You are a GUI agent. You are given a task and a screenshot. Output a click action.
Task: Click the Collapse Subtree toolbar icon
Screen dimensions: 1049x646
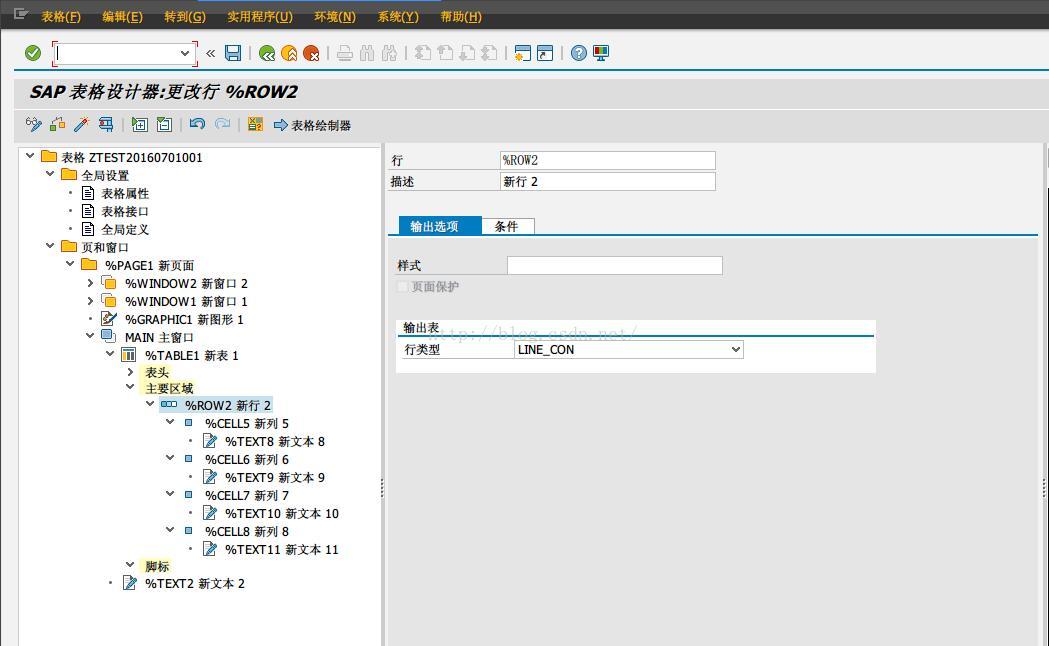click(x=164, y=124)
